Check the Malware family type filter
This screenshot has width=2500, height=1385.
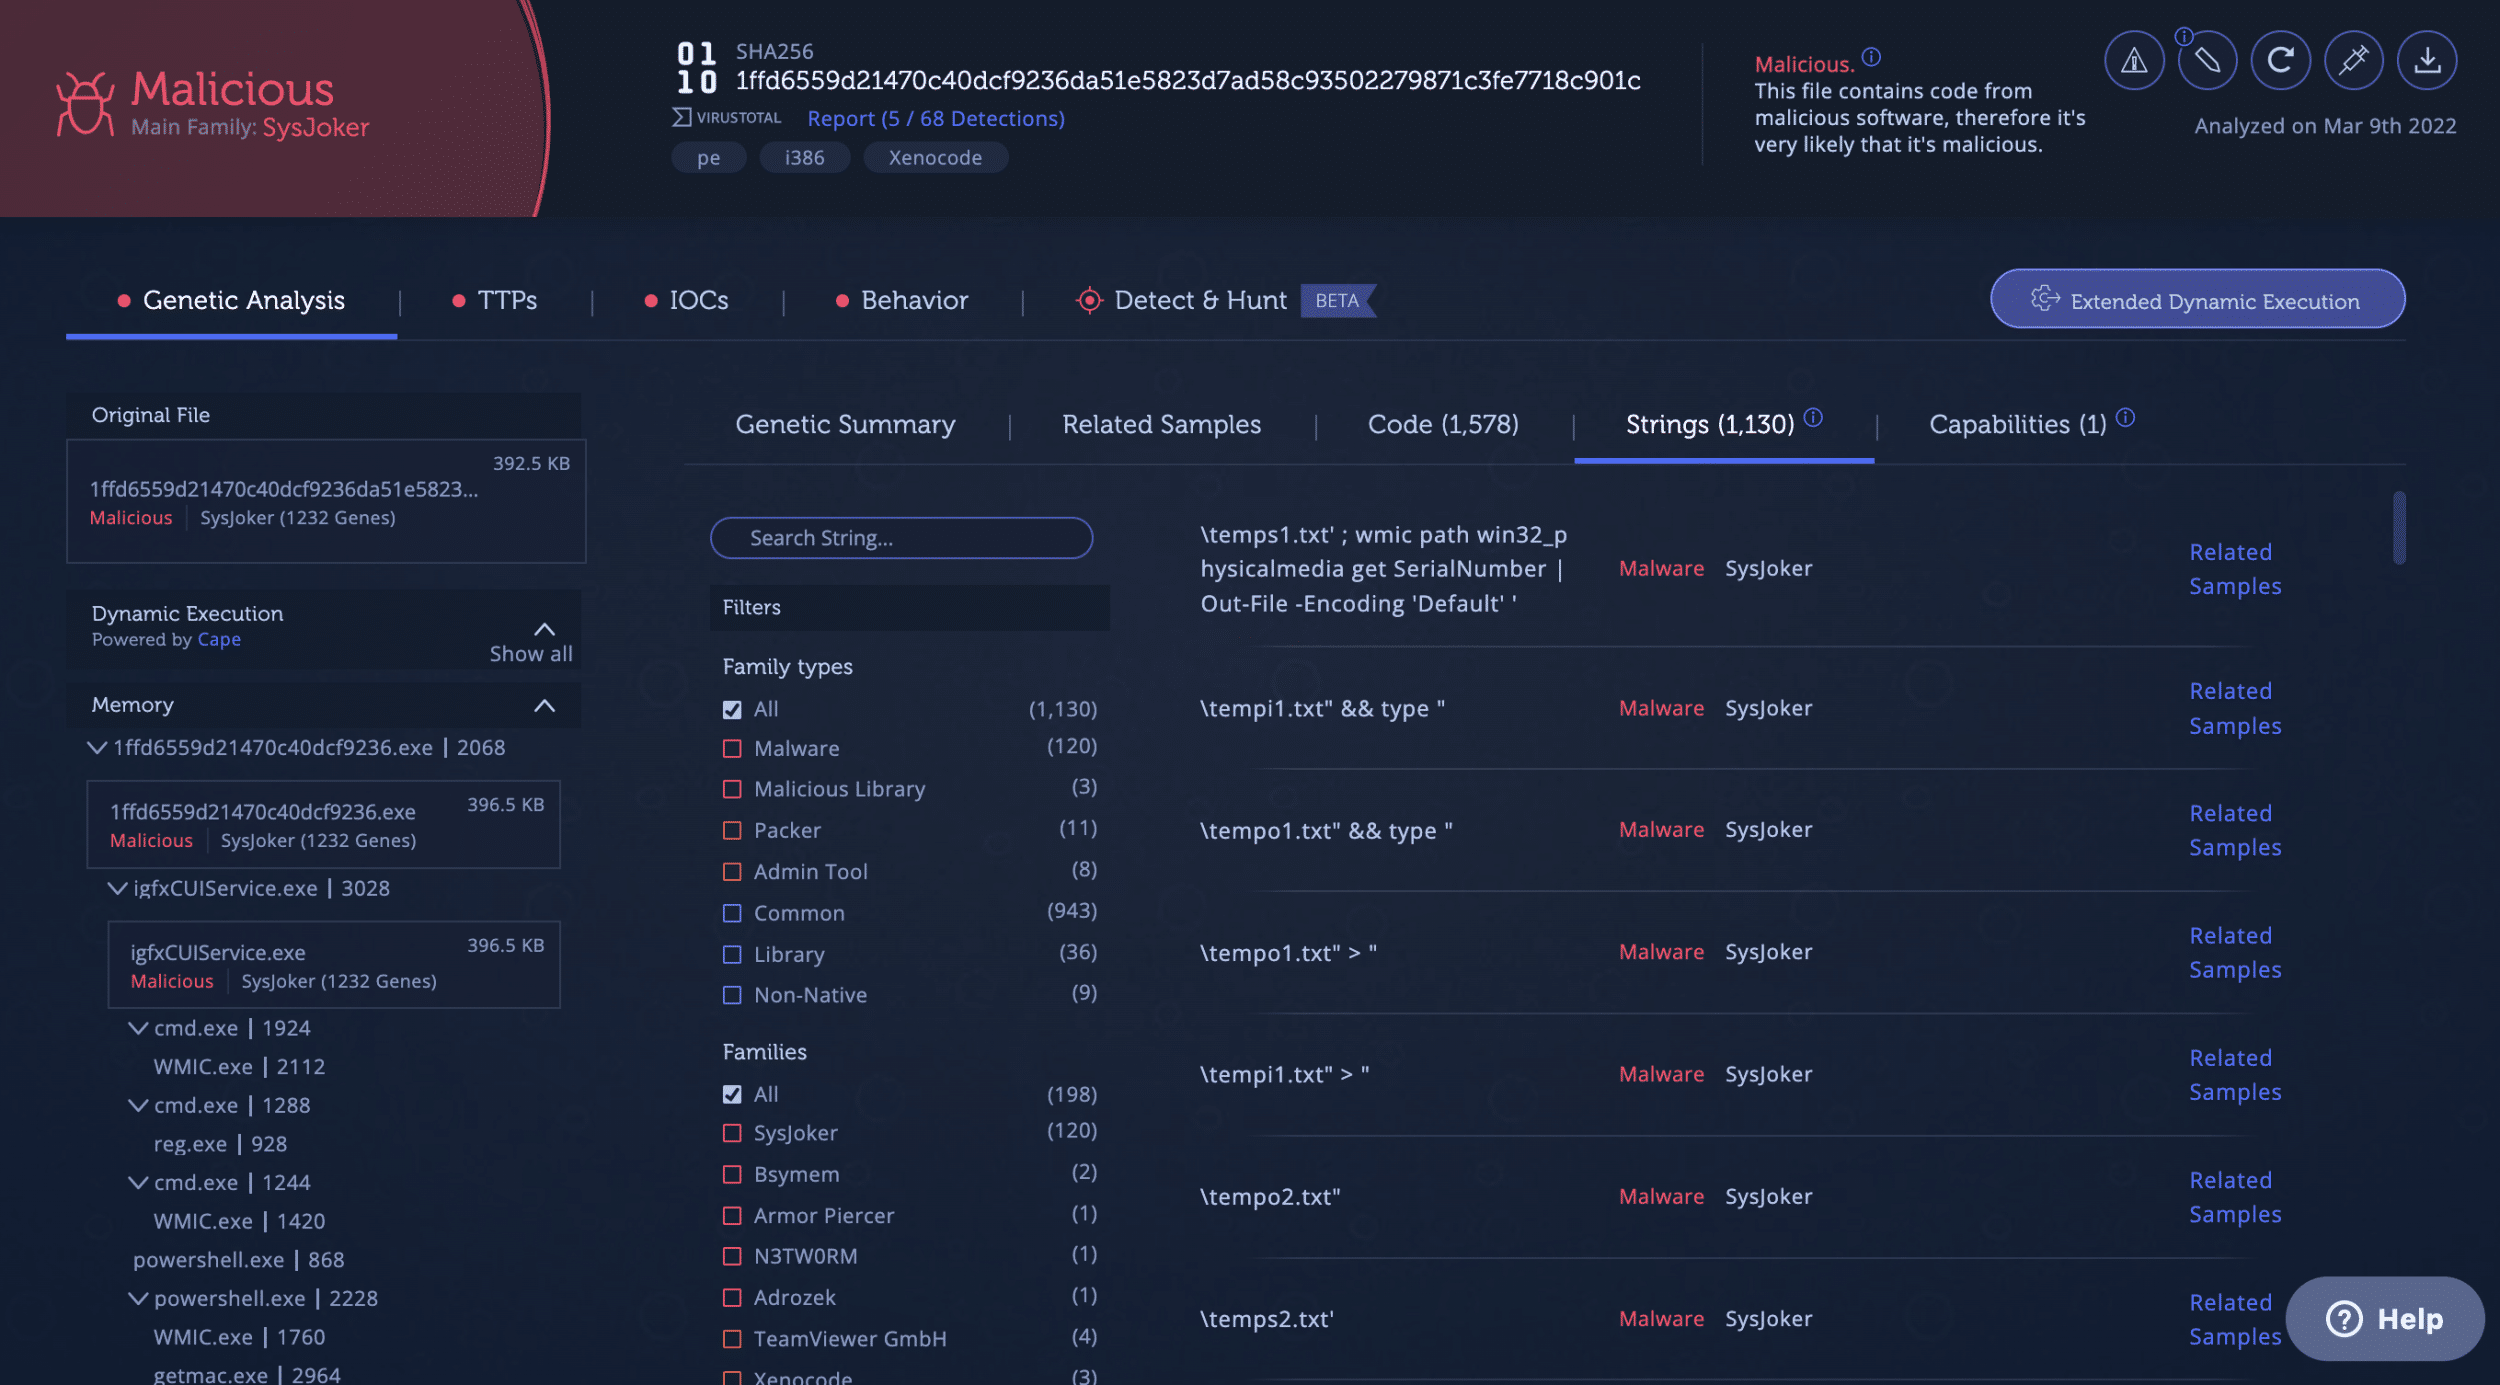[732, 749]
